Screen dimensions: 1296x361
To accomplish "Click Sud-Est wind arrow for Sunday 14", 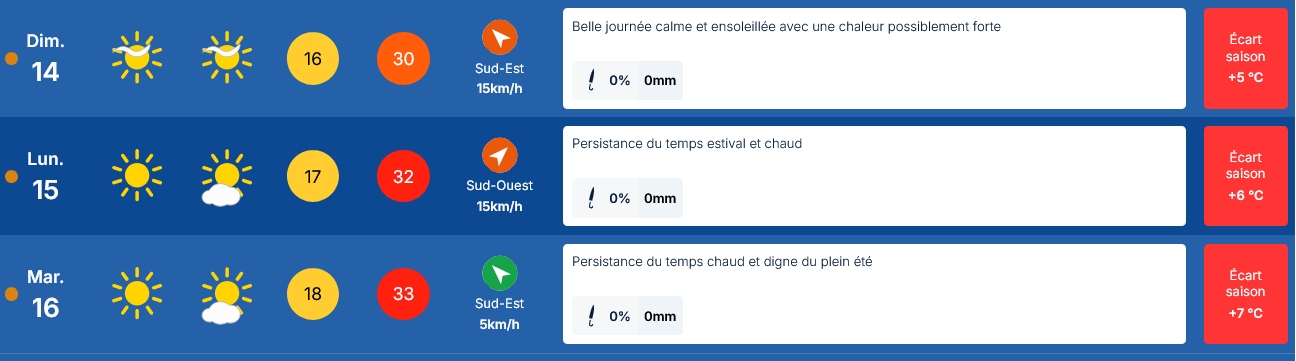I will point(500,39).
